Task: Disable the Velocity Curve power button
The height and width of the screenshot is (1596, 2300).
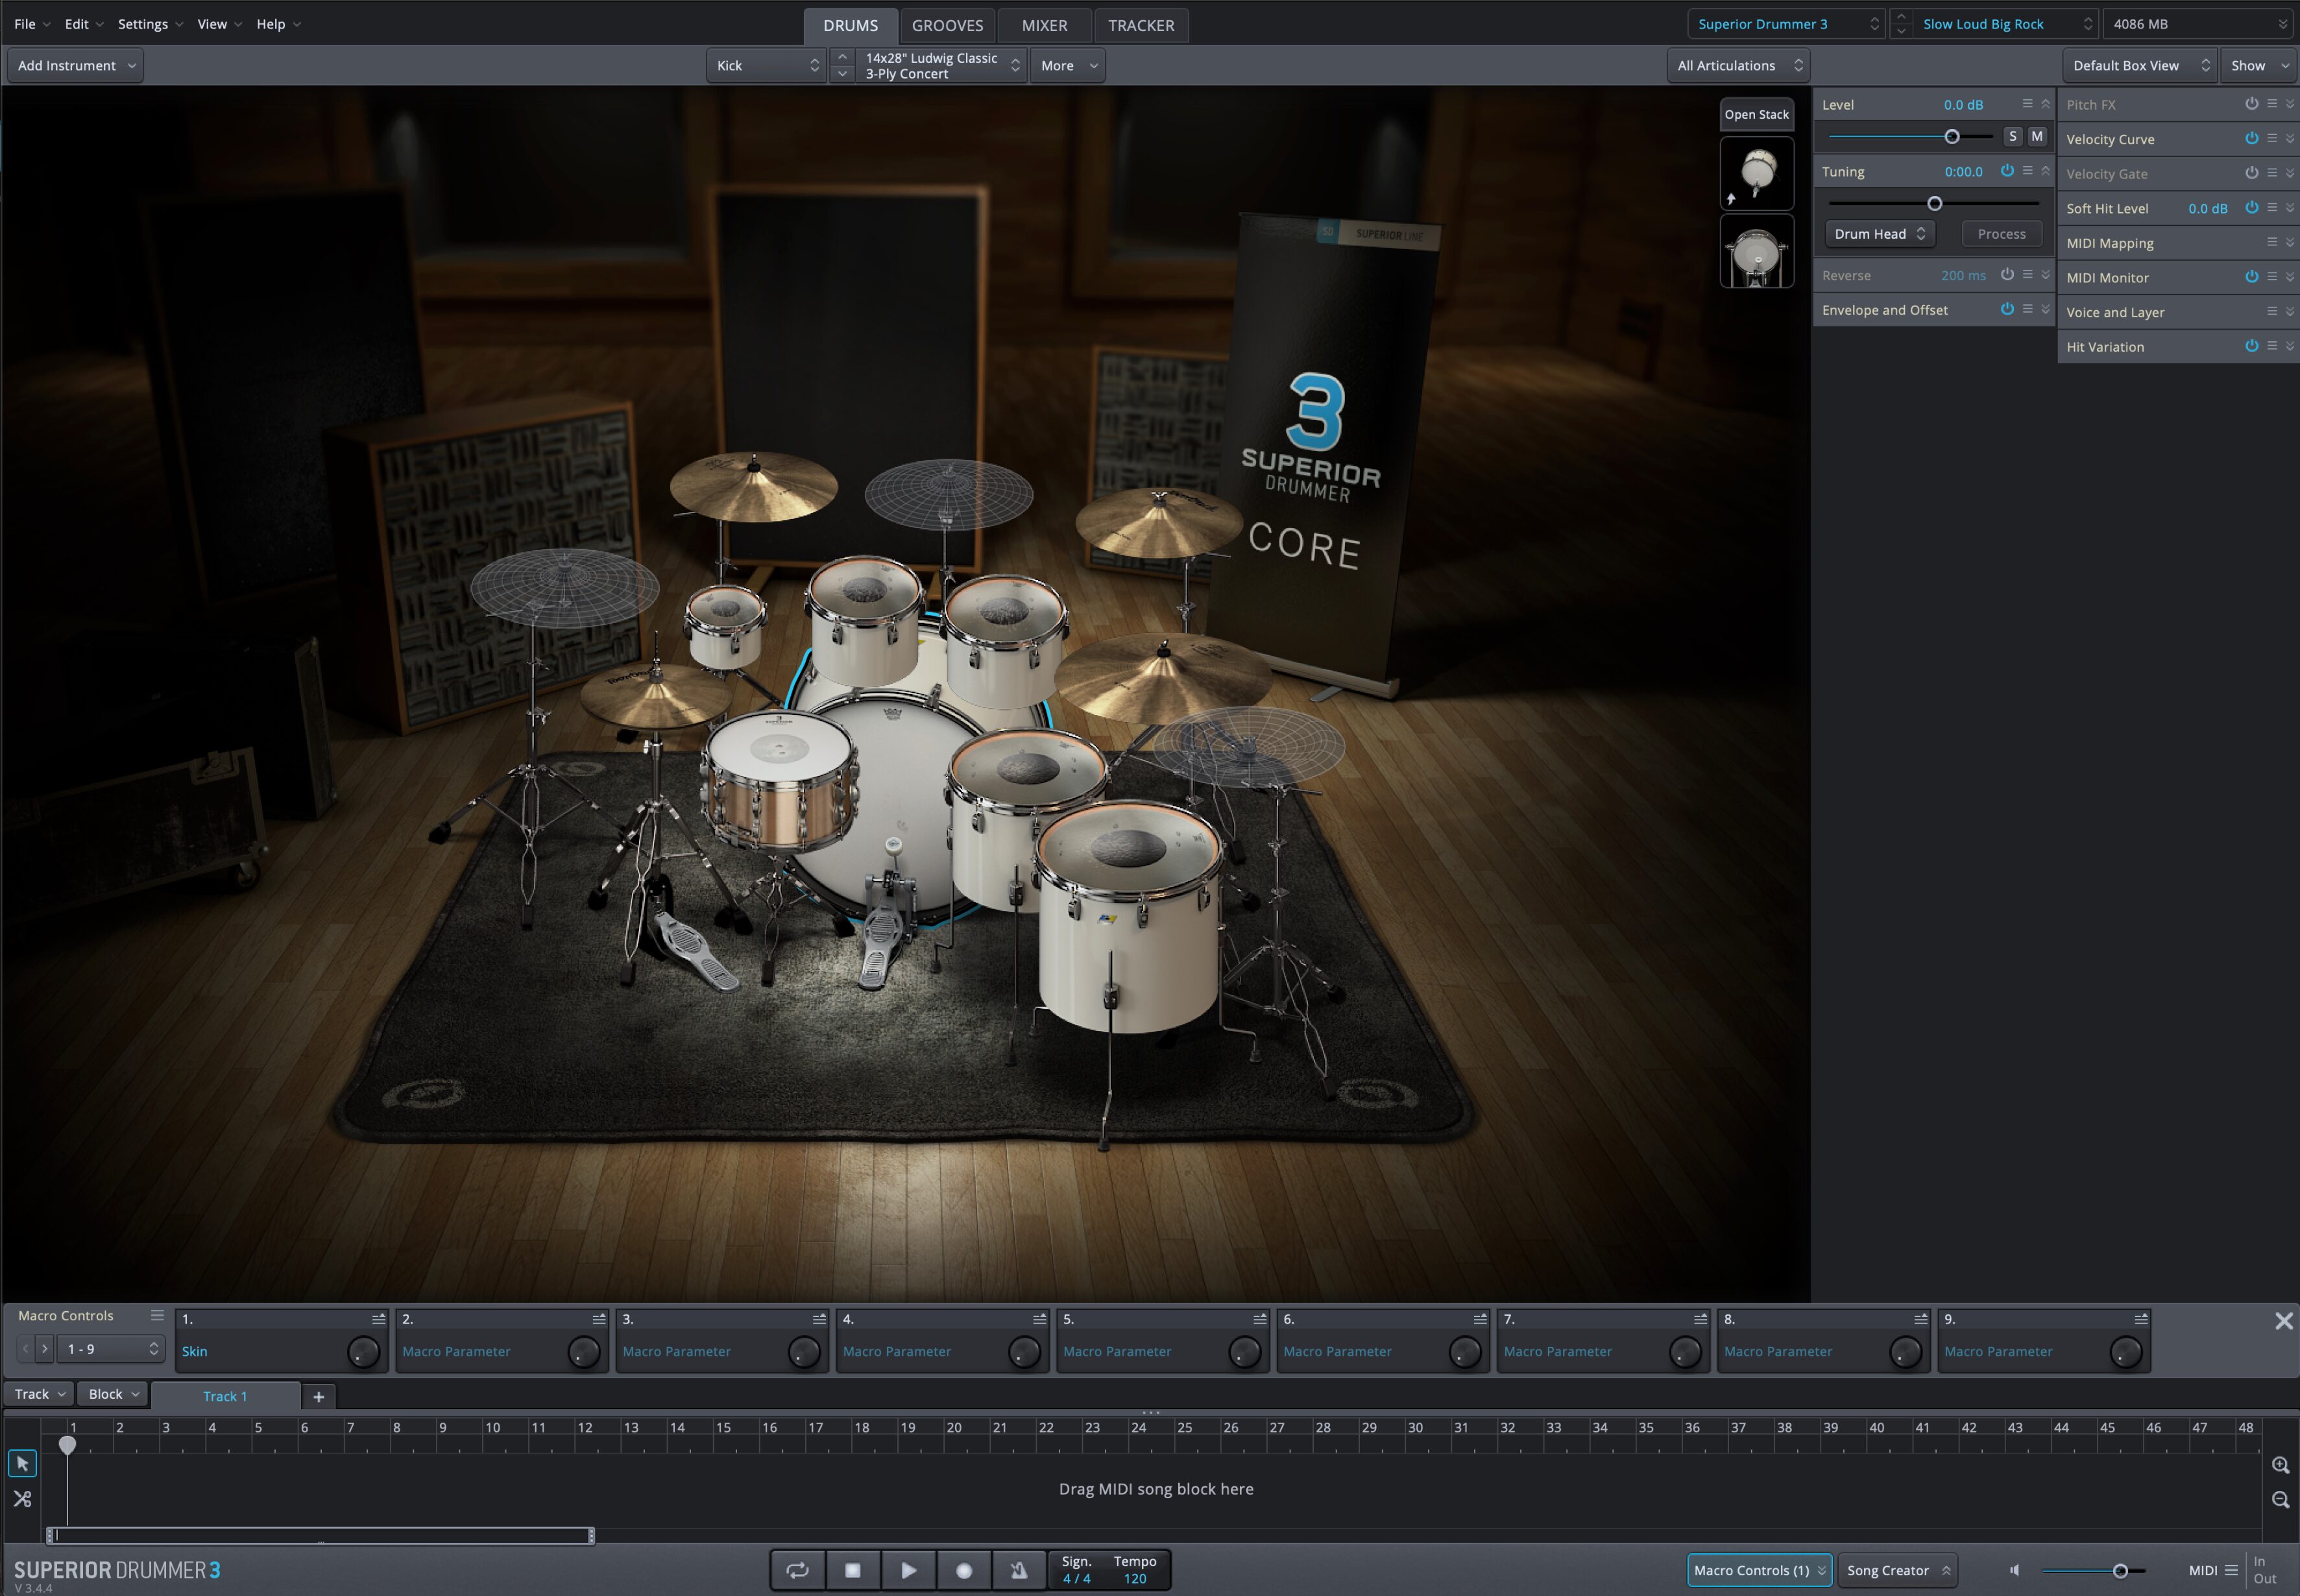Action: click(2252, 138)
